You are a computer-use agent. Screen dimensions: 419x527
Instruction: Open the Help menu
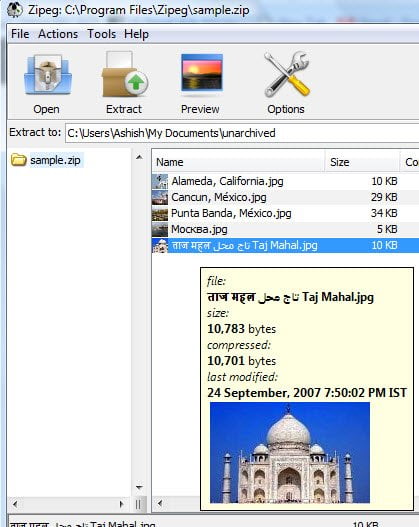point(136,34)
